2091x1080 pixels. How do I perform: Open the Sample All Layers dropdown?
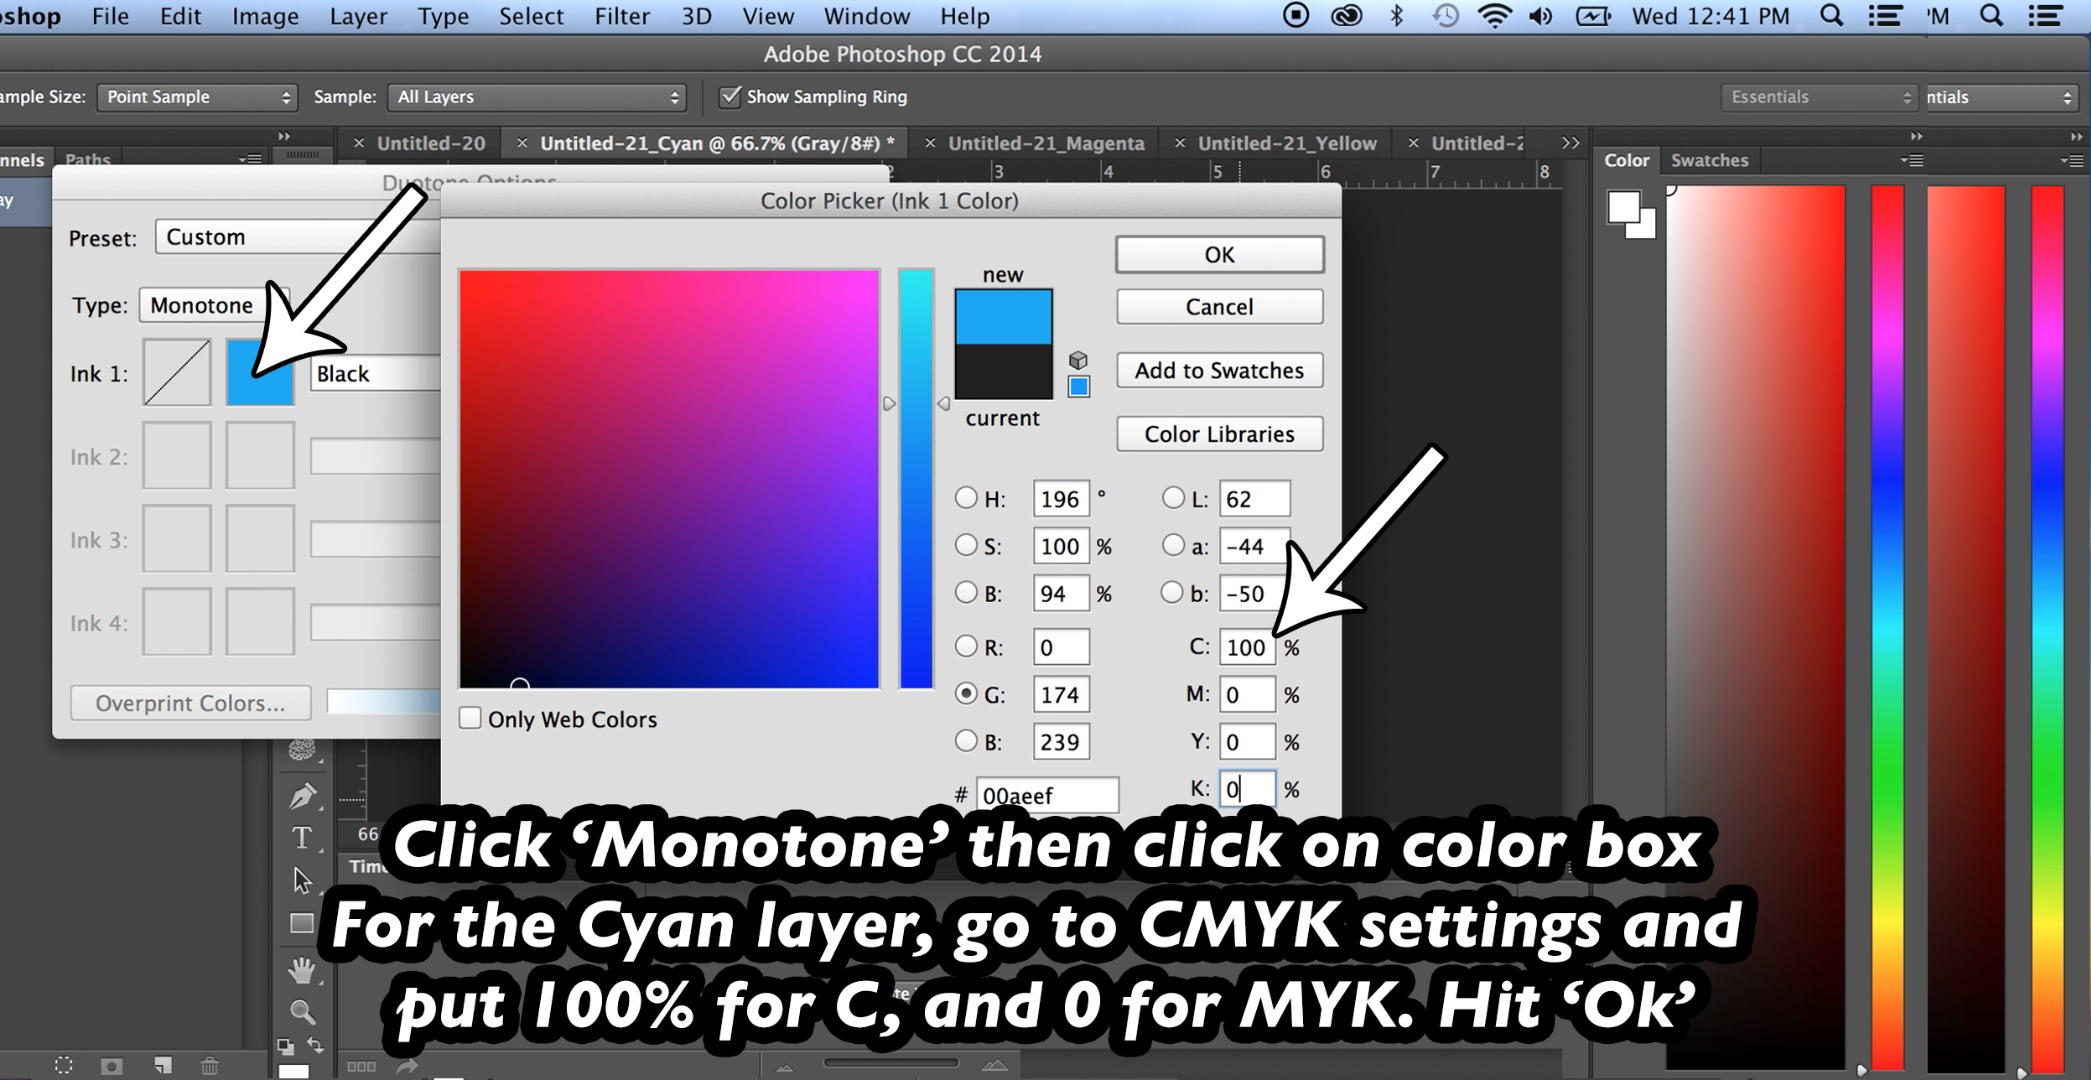tap(537, 97)
